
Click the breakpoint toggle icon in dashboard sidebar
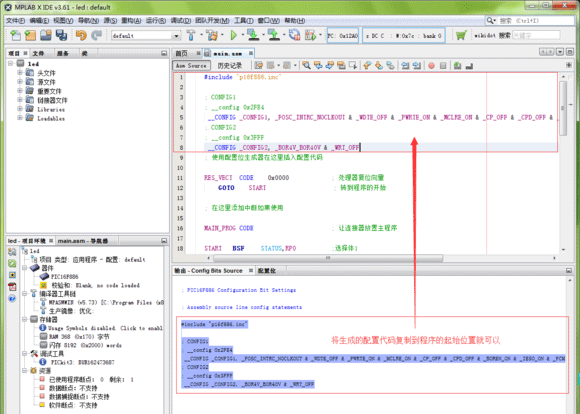point(12,275)
